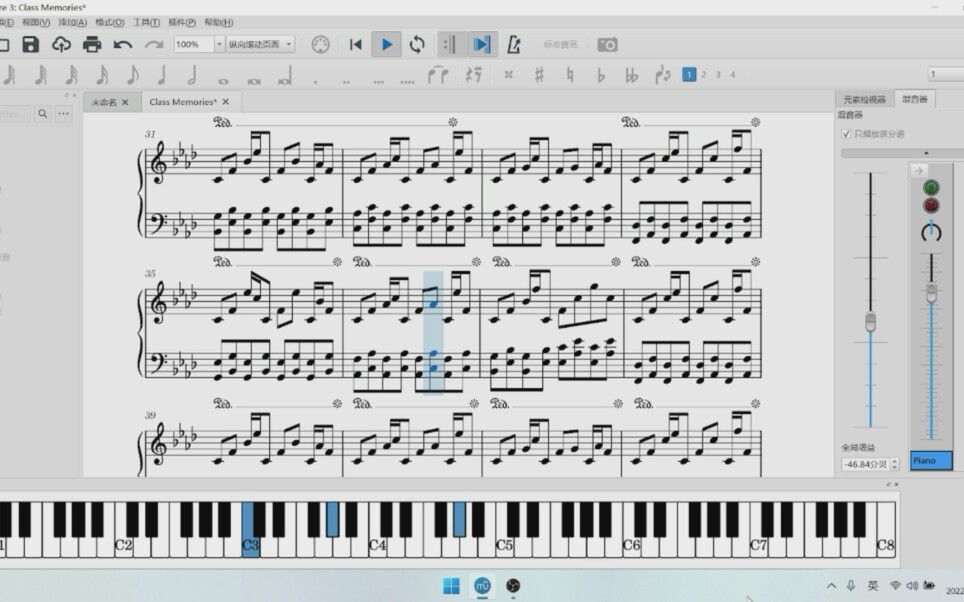
Task: Select the half note duration
Action: pyautogui.click(x=192, y=75)
